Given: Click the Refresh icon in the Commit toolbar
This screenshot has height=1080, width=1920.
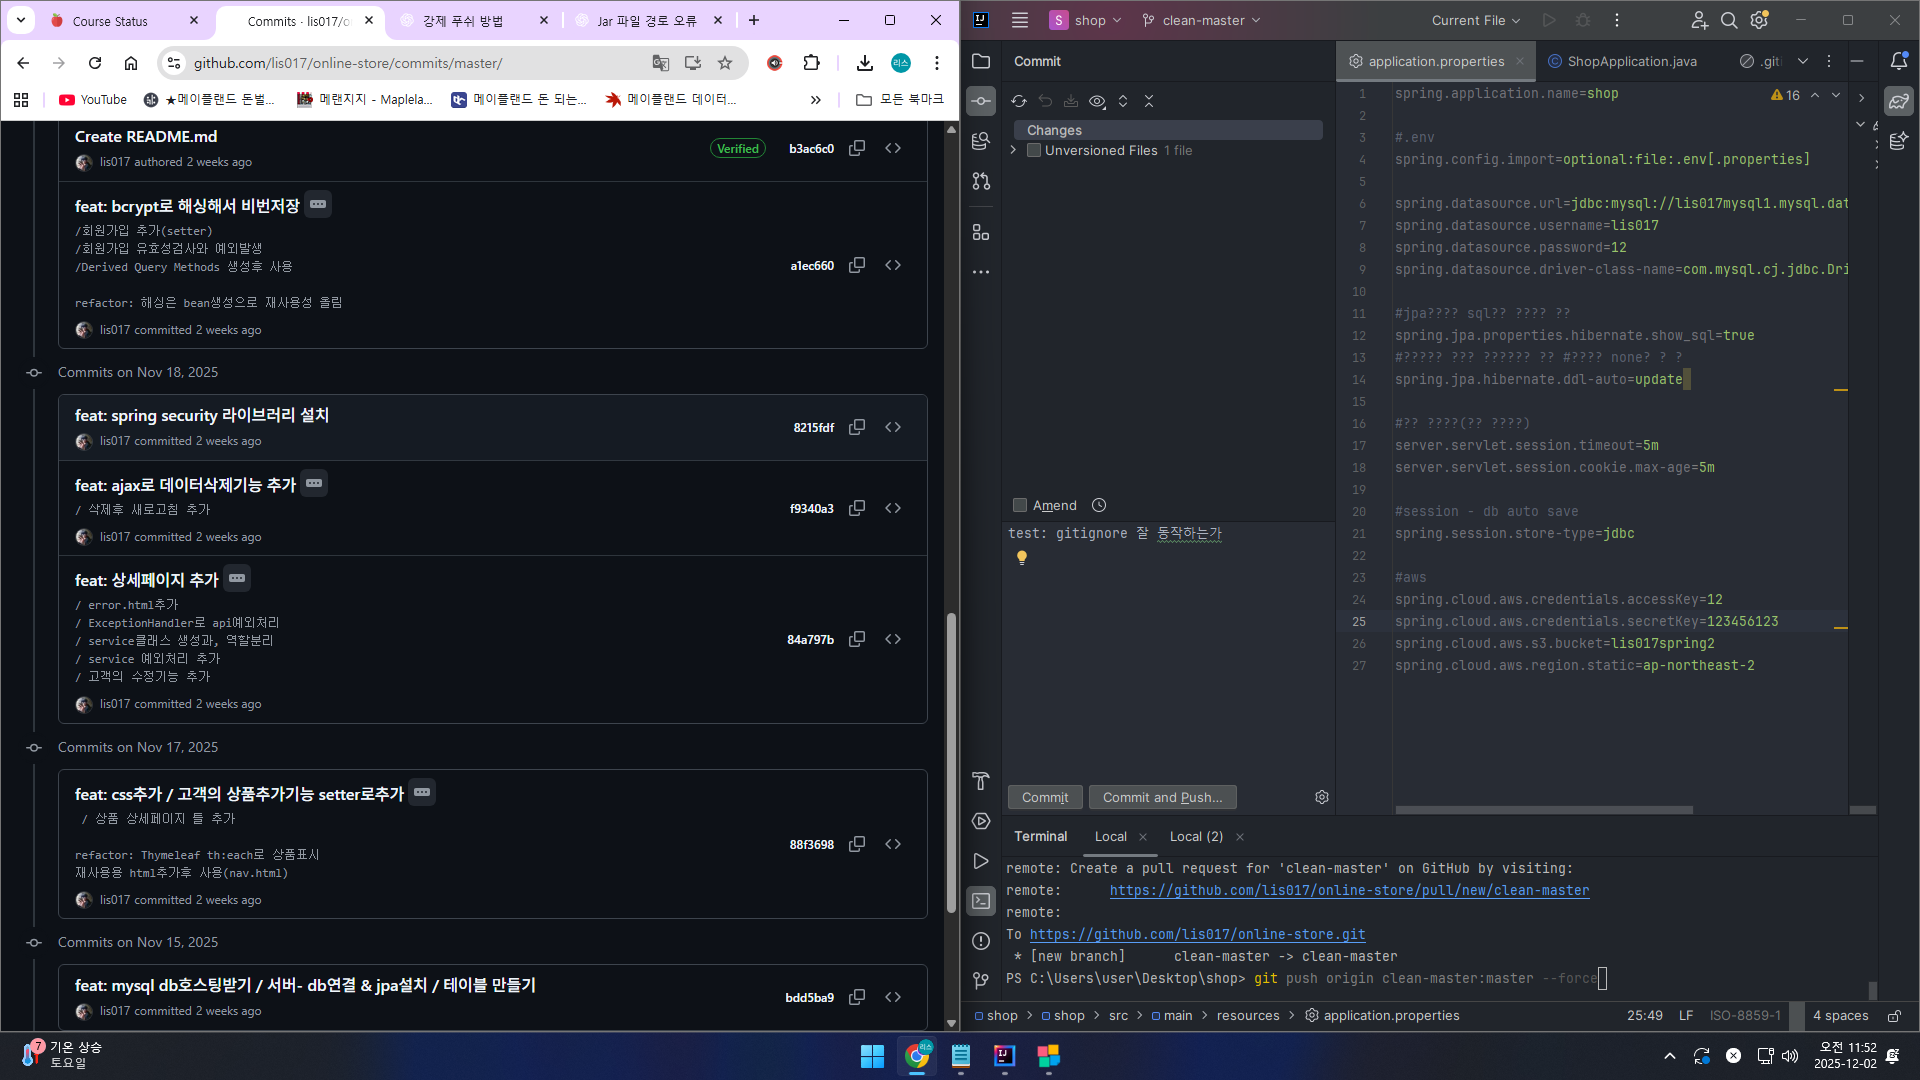Looking at the screenshot, I should [x=1019, y=101].
